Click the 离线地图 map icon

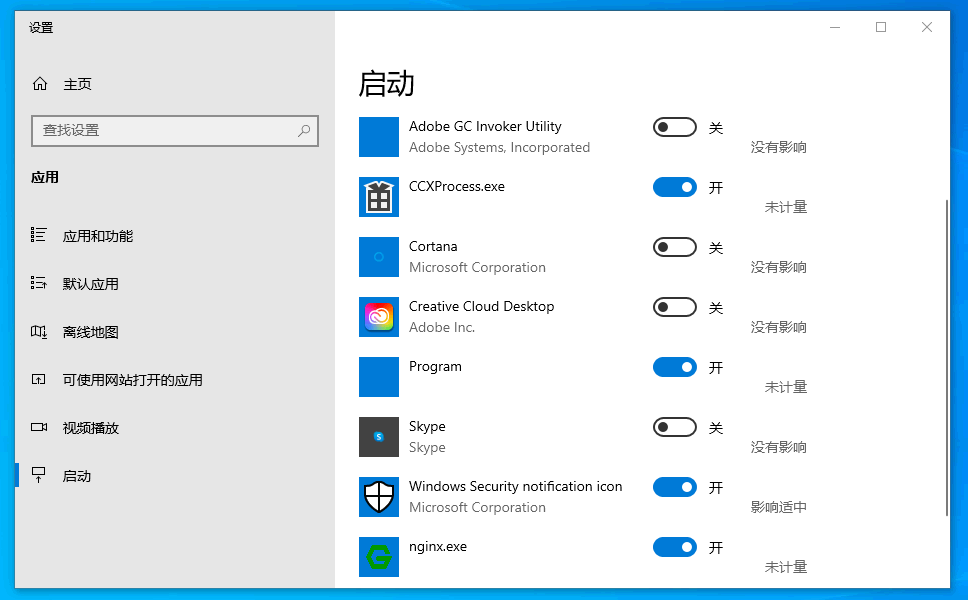(38, 331)
